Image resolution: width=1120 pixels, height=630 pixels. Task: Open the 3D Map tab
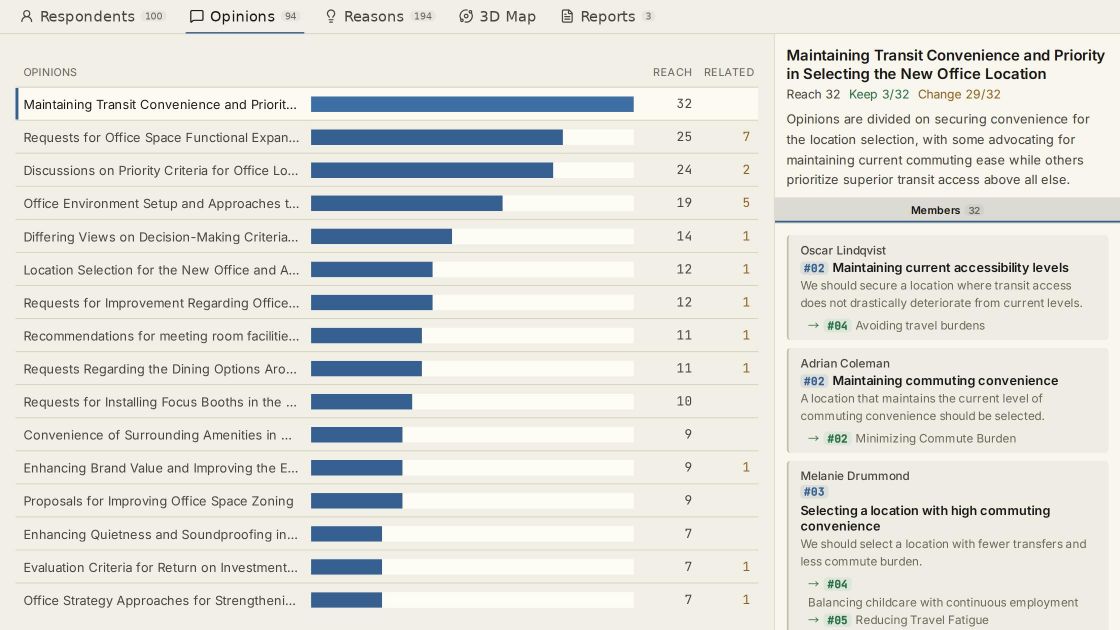coord(497,16)
